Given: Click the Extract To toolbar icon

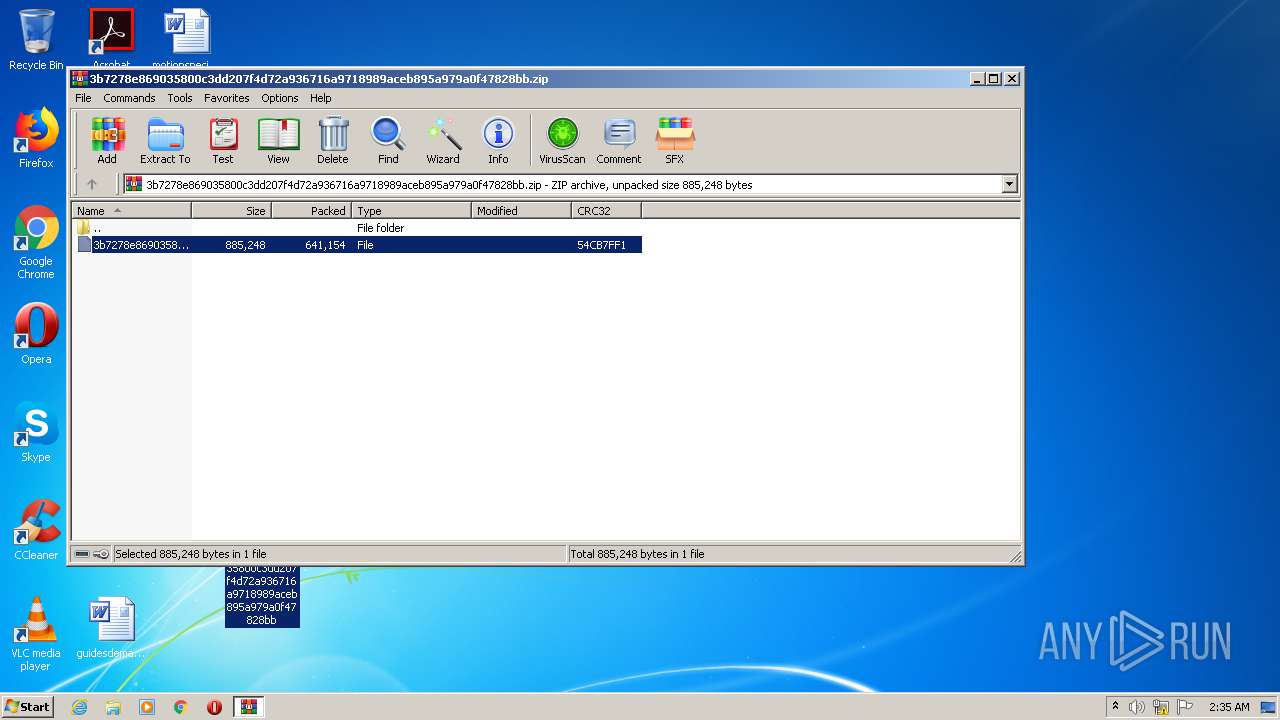Looking at the screenshot, I should click(x=165, y=140).
